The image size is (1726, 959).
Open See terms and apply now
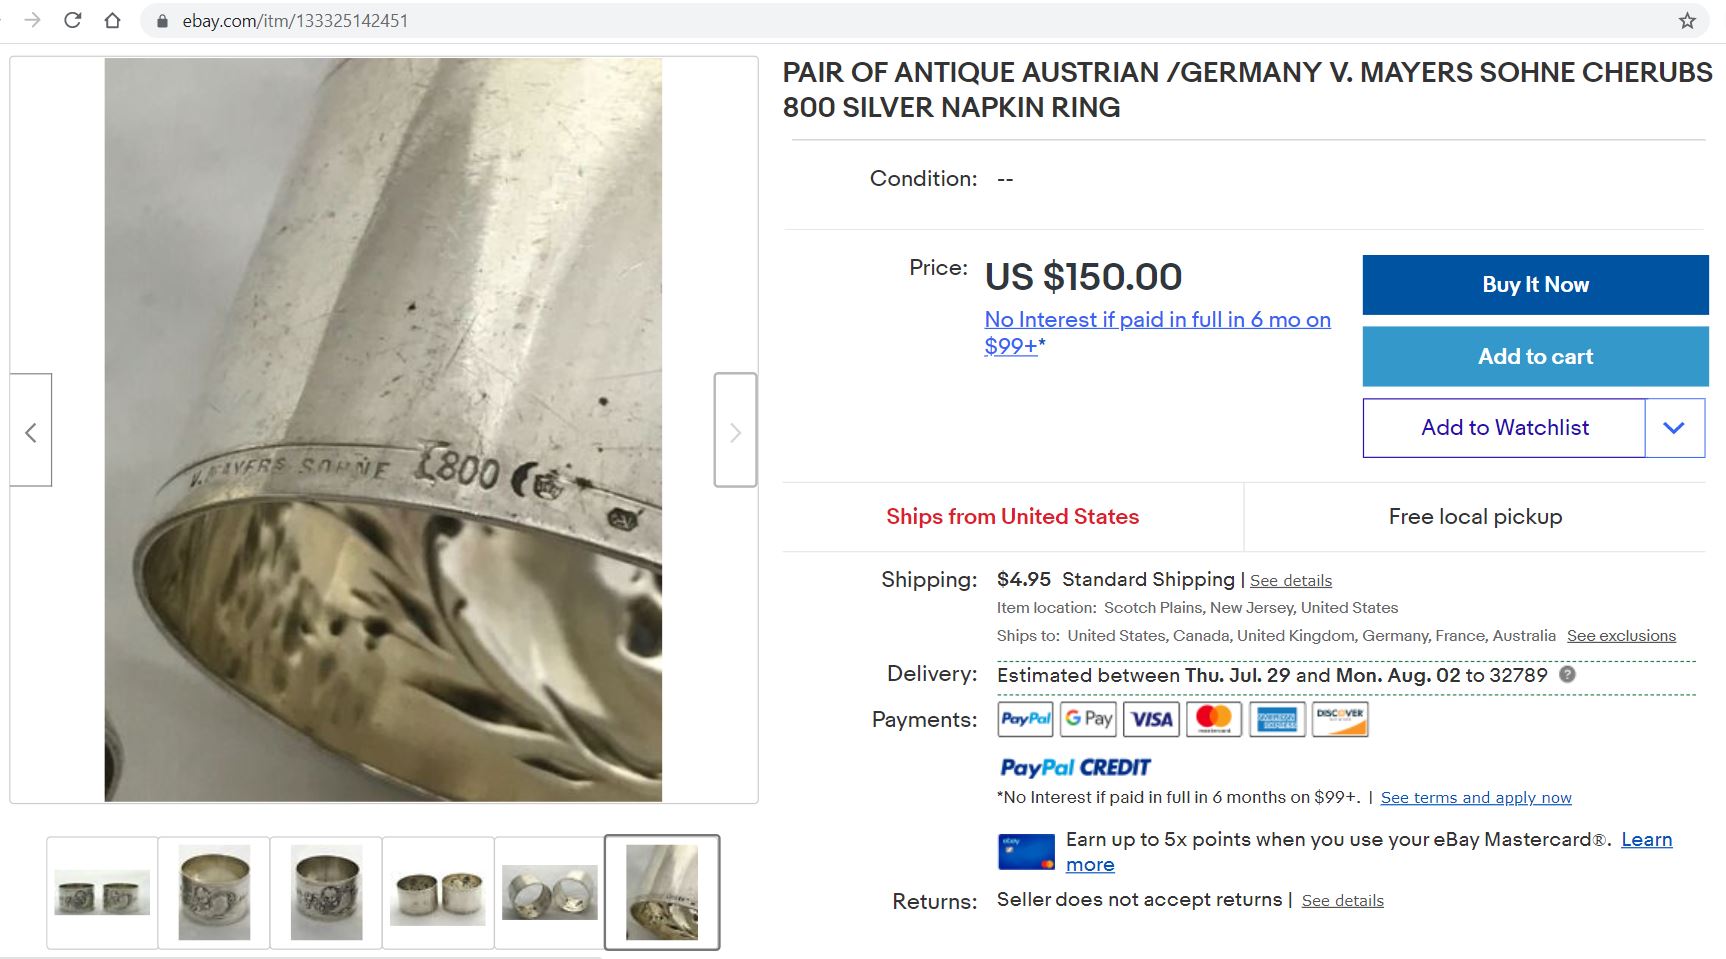click(x=1476, y=798)
